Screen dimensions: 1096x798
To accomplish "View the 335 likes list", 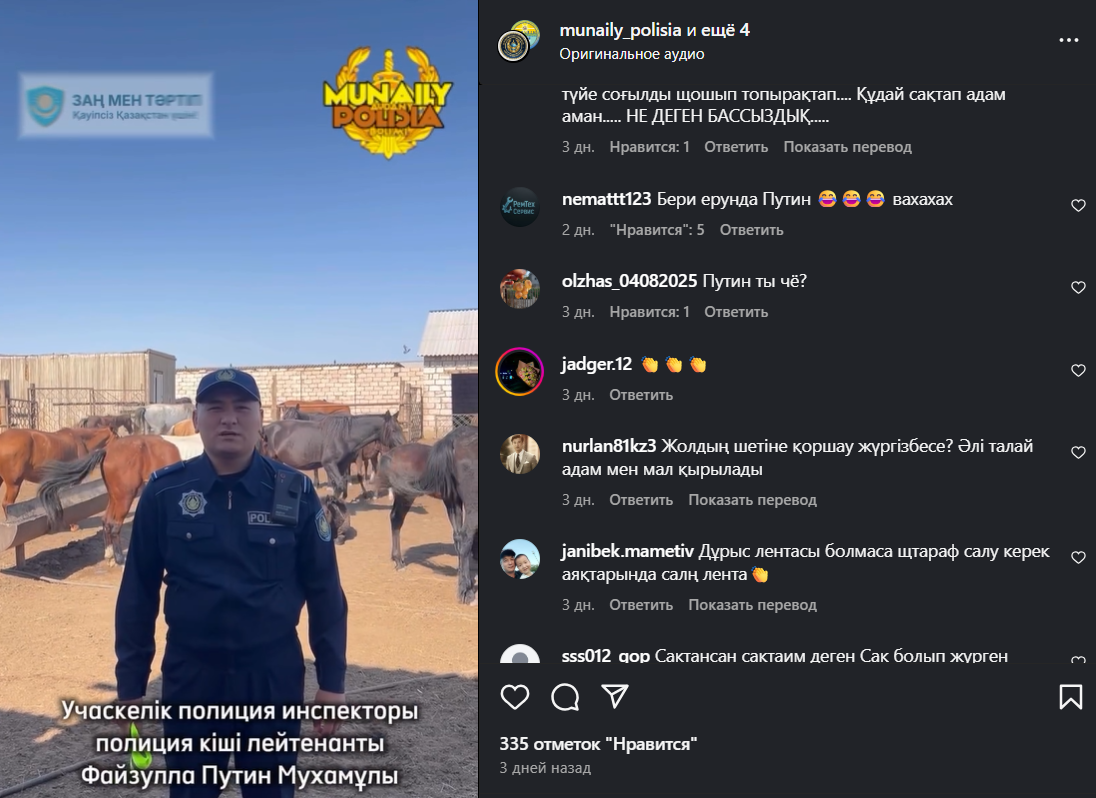I will 598,744.
